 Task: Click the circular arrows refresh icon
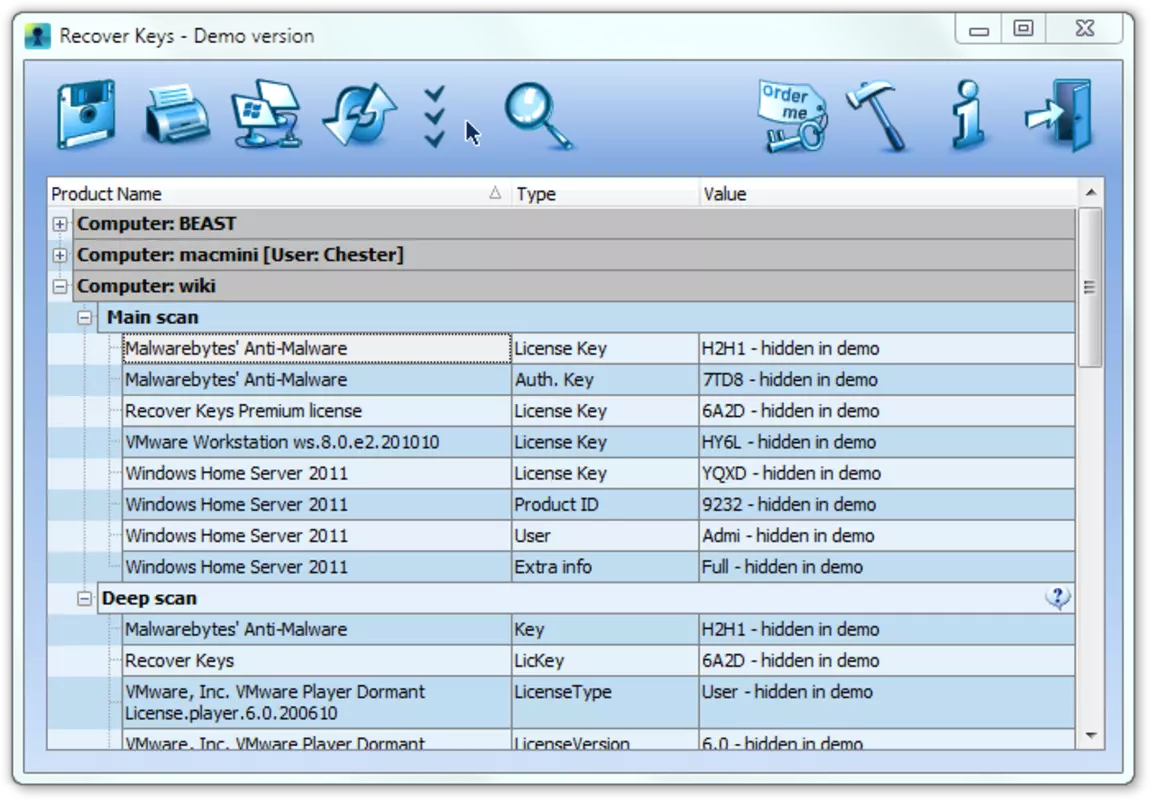359,114
